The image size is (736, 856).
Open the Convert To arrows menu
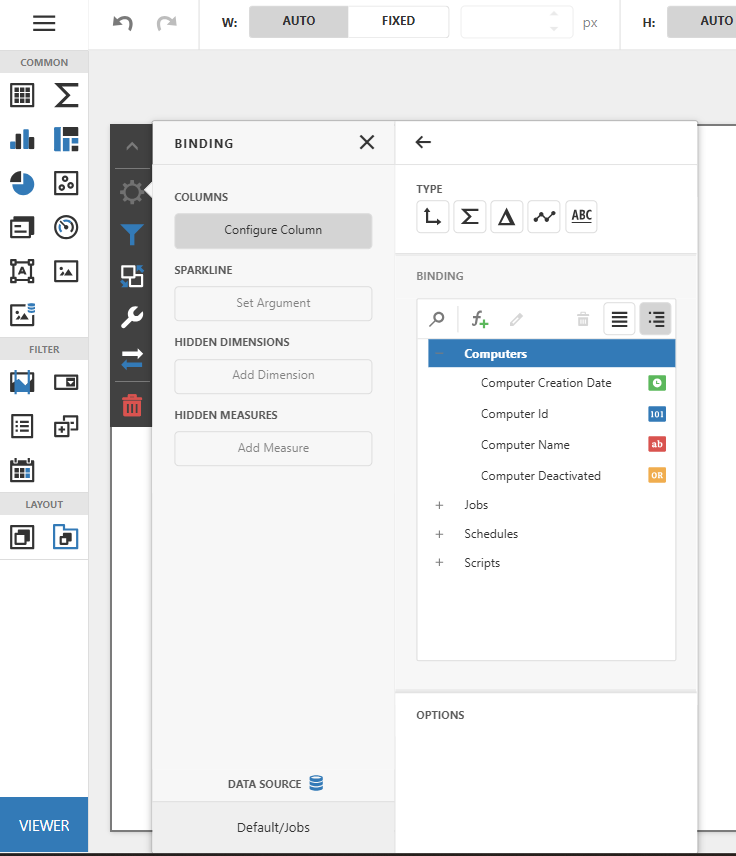132,359
